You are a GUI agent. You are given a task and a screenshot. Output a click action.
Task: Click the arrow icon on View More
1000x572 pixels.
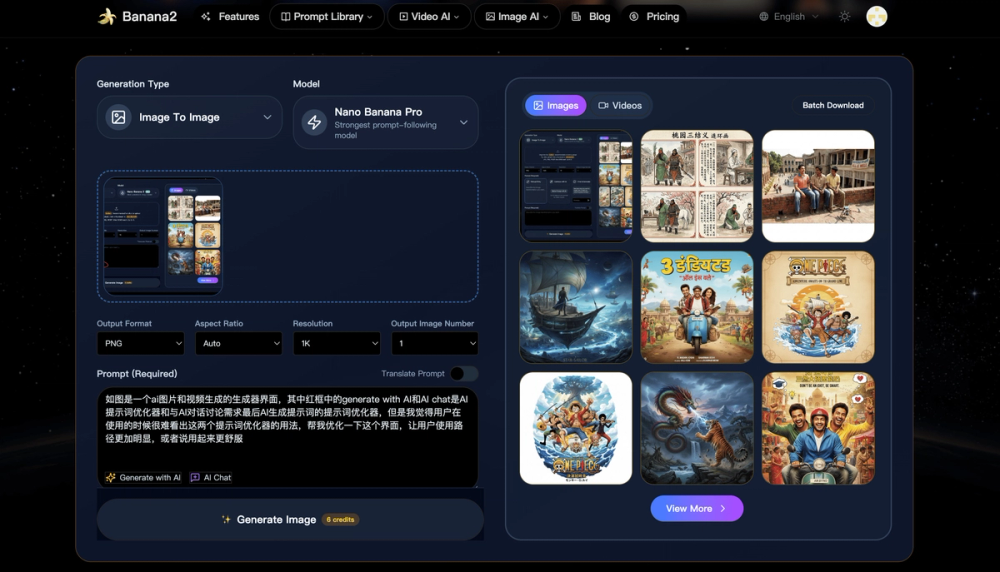coord(723,509)
